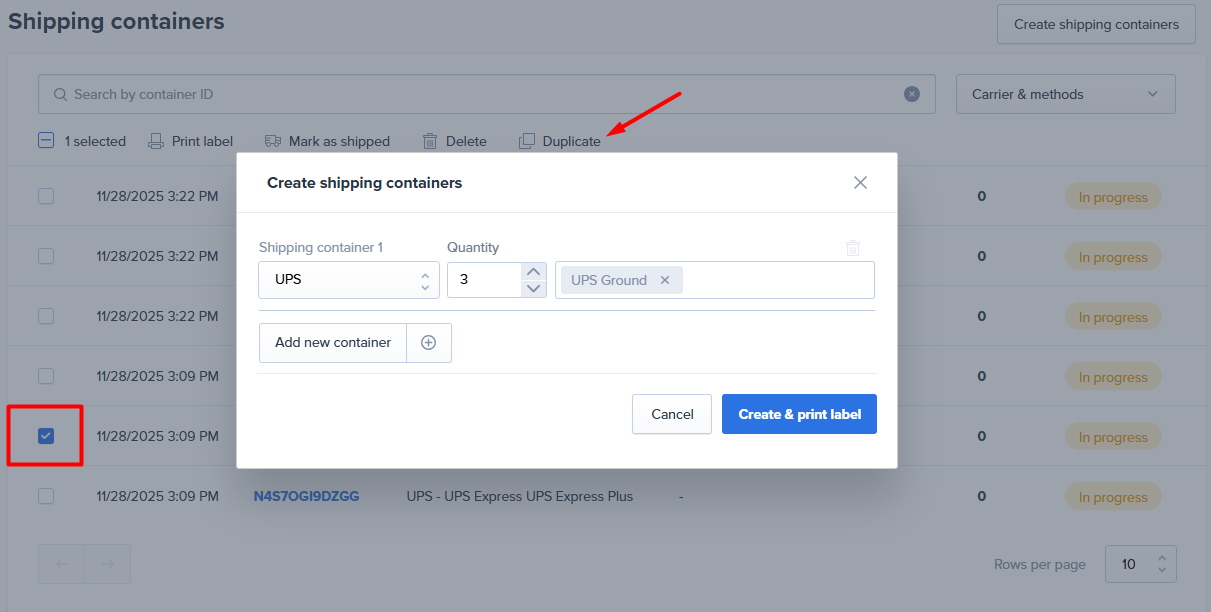Increase the quantity with the up arrow
This screenshot has width=1211, height=612.
tap(534, 271)
